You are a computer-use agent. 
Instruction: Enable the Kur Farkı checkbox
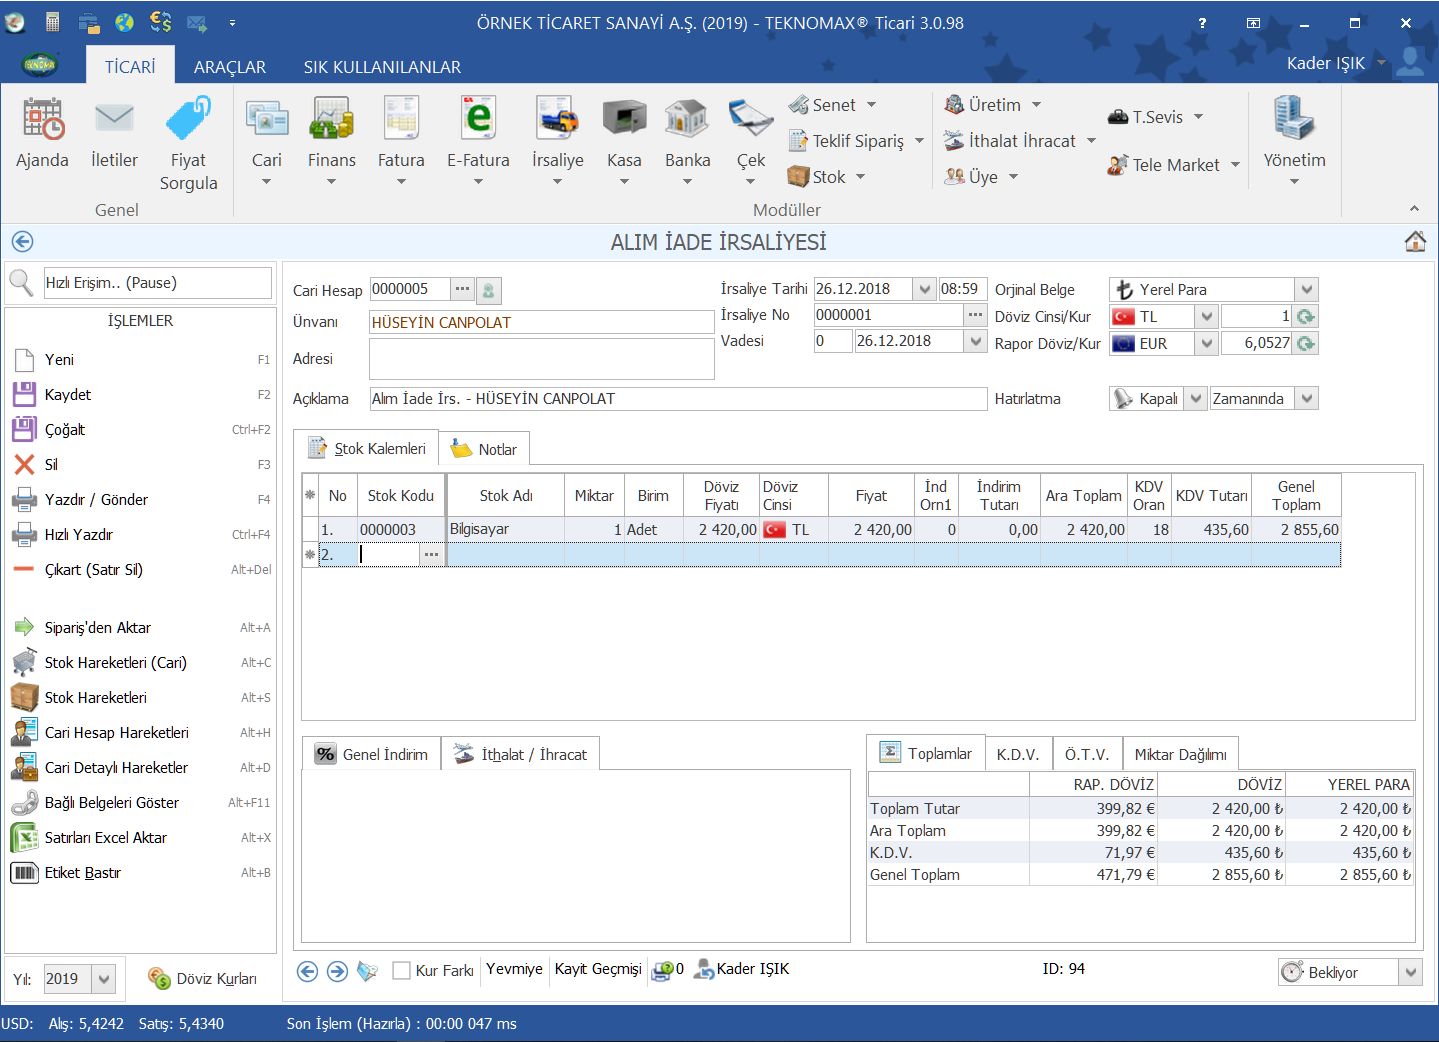pos(402,970)
